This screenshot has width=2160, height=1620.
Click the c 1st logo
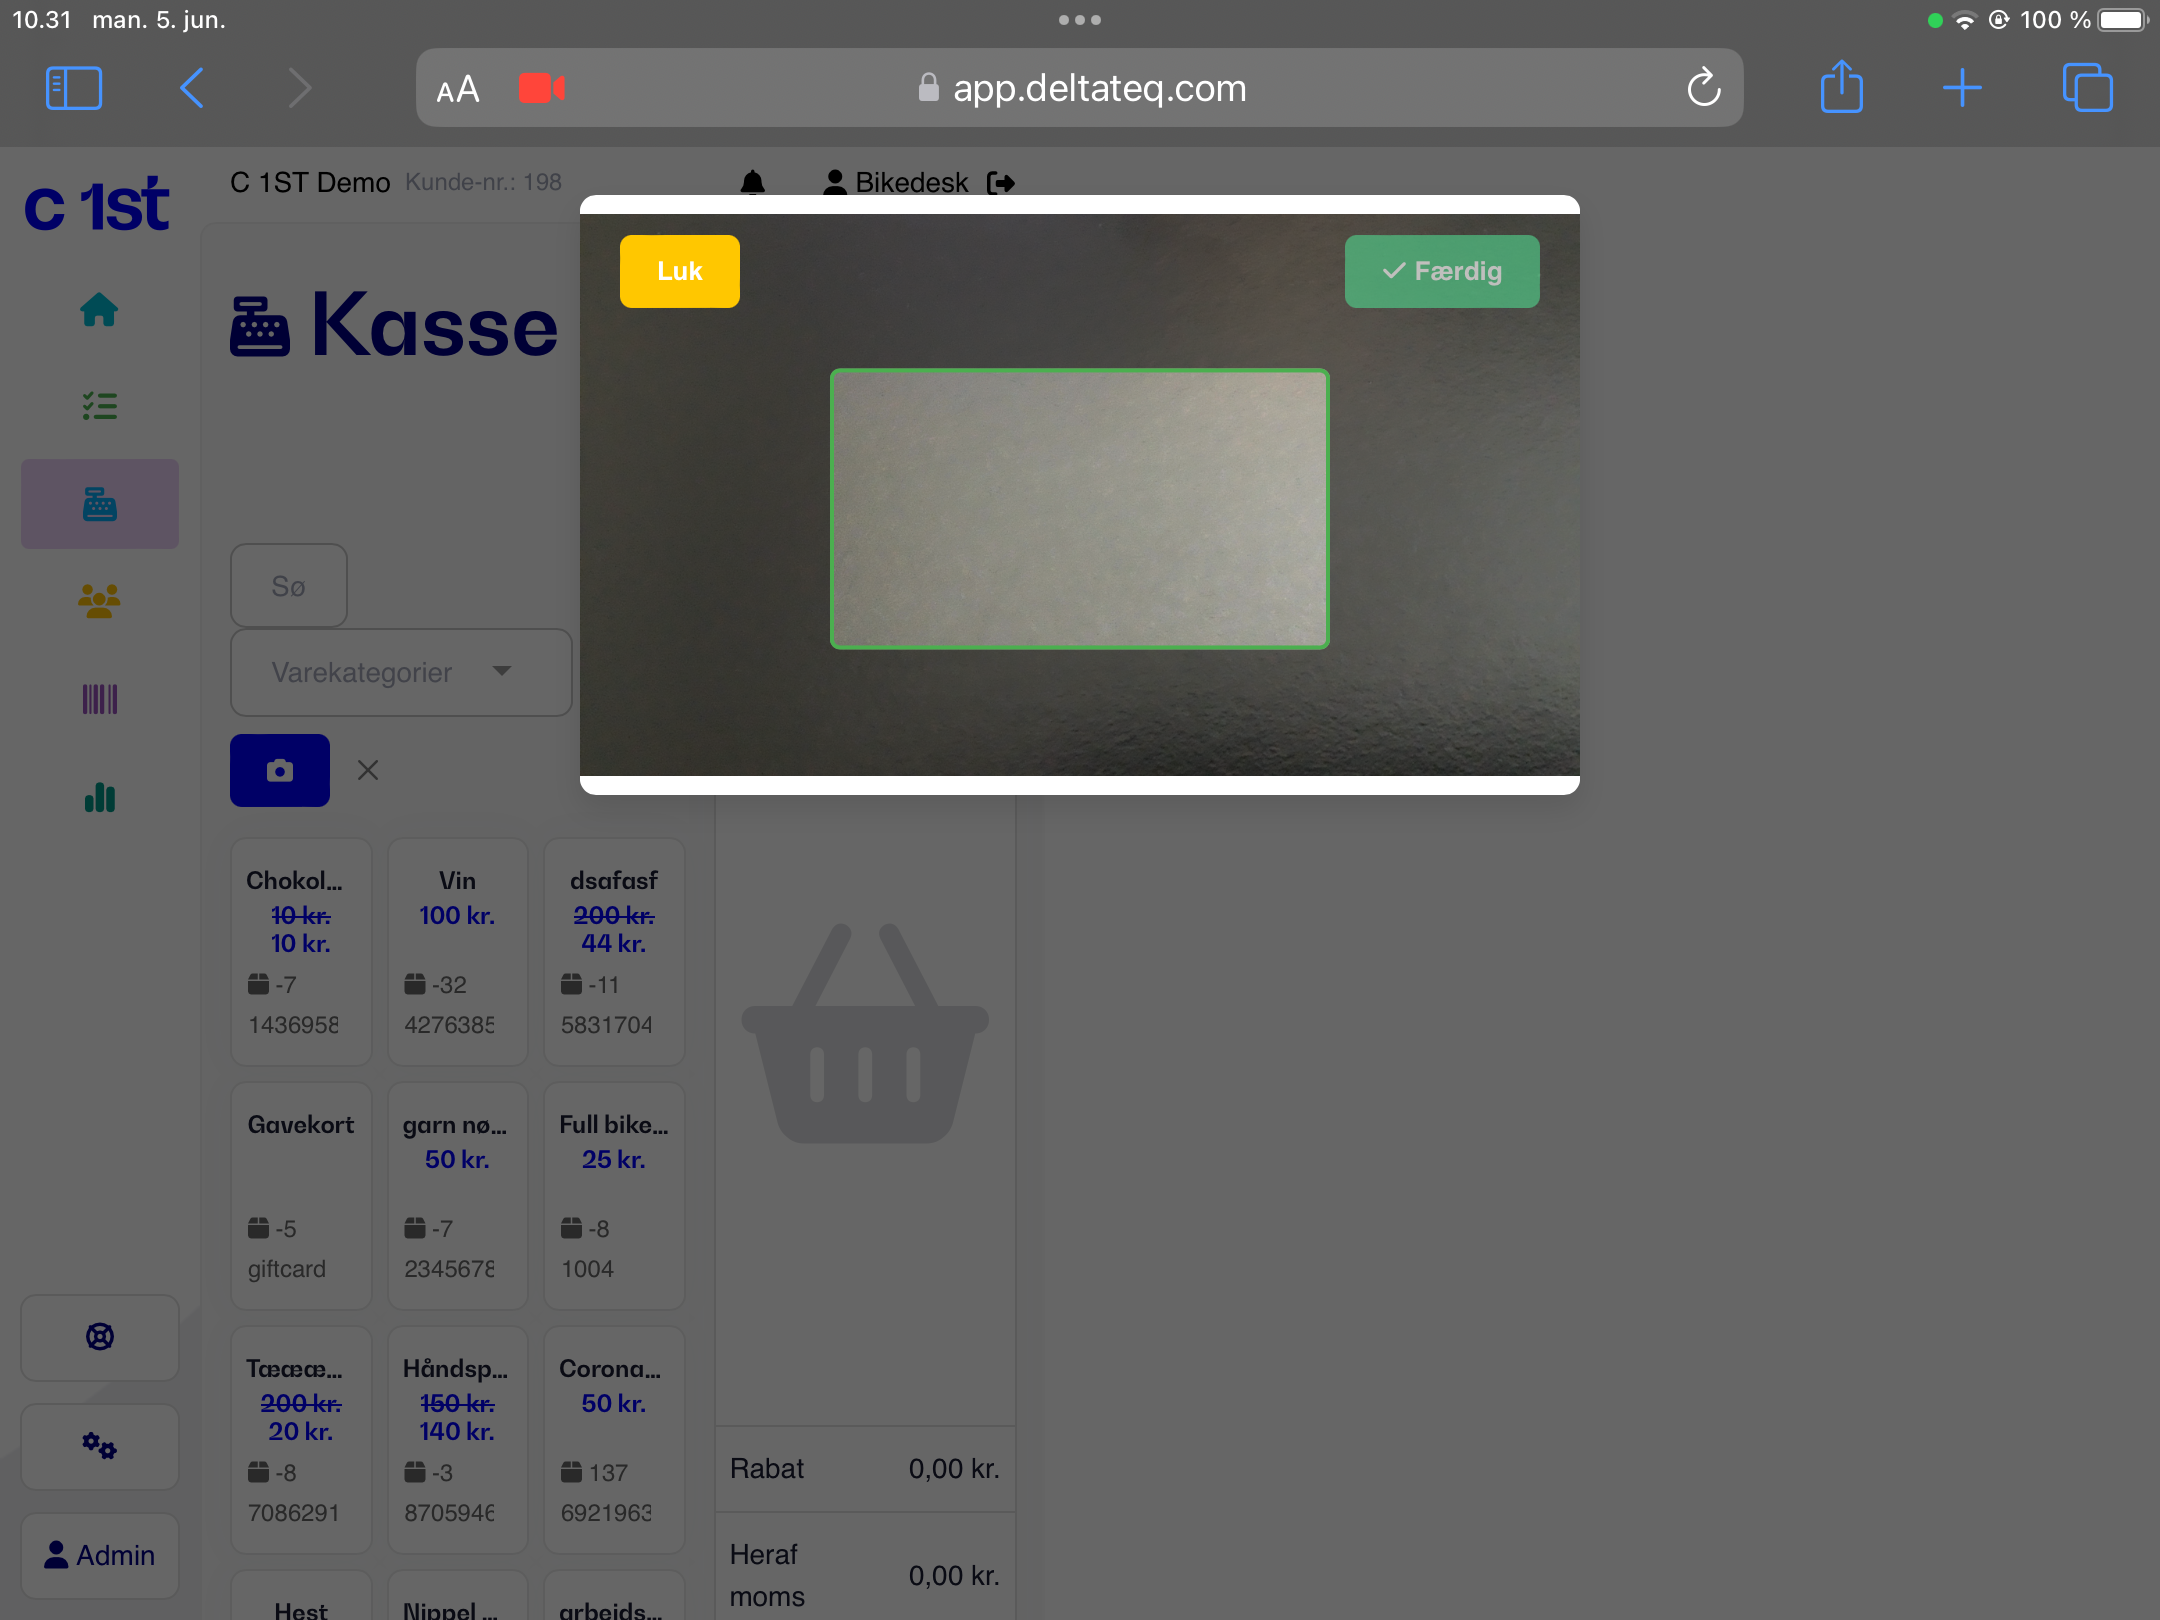[97, 206]
